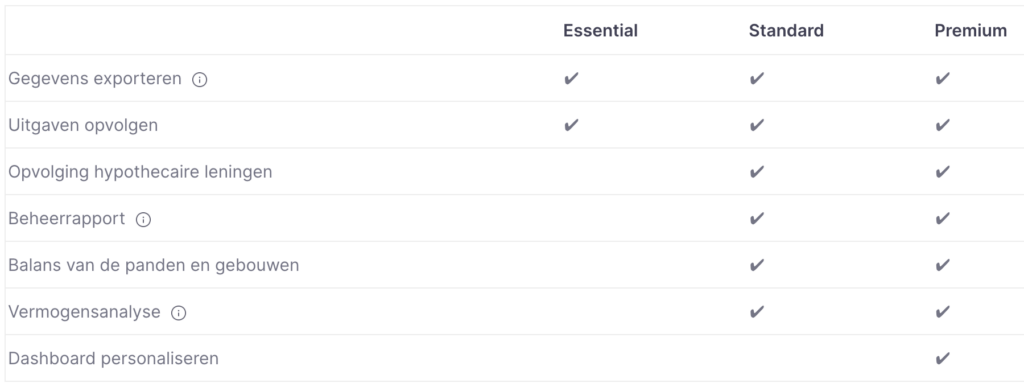This screenshot has height=387, width=1024.
Task: Click Premium checkmark for Vermogensanalyse row
Action: point(942,312)
